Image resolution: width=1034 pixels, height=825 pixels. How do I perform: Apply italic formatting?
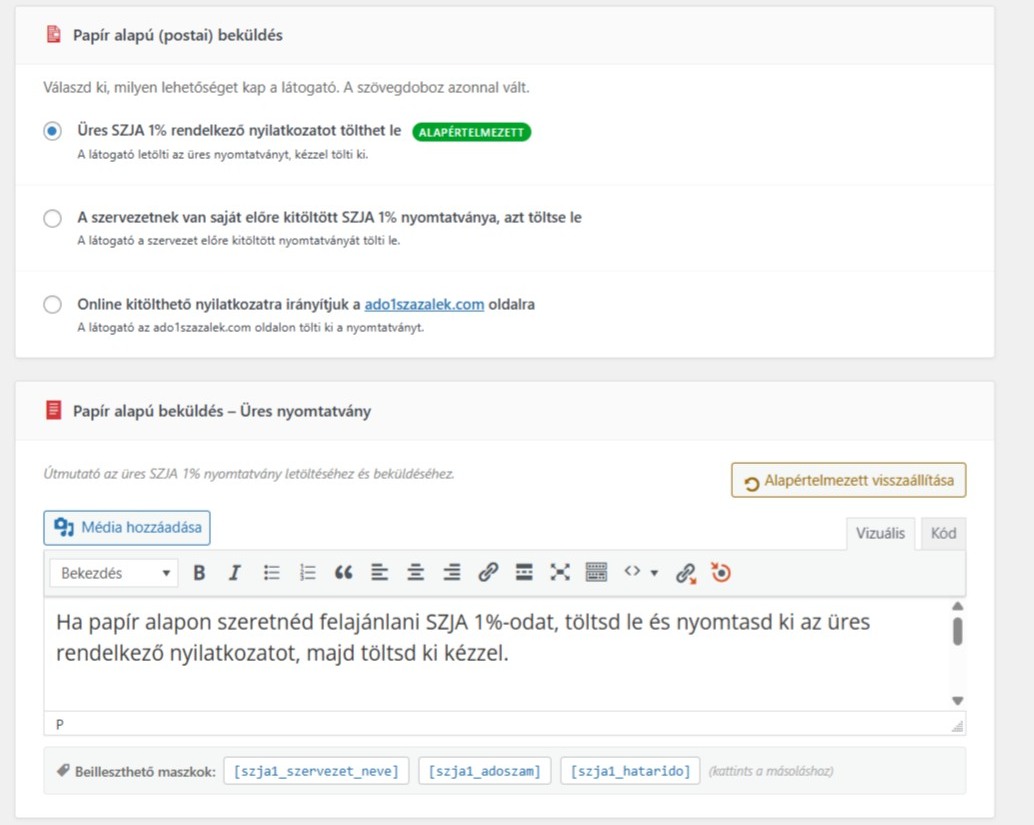click(x=234, y=573)
